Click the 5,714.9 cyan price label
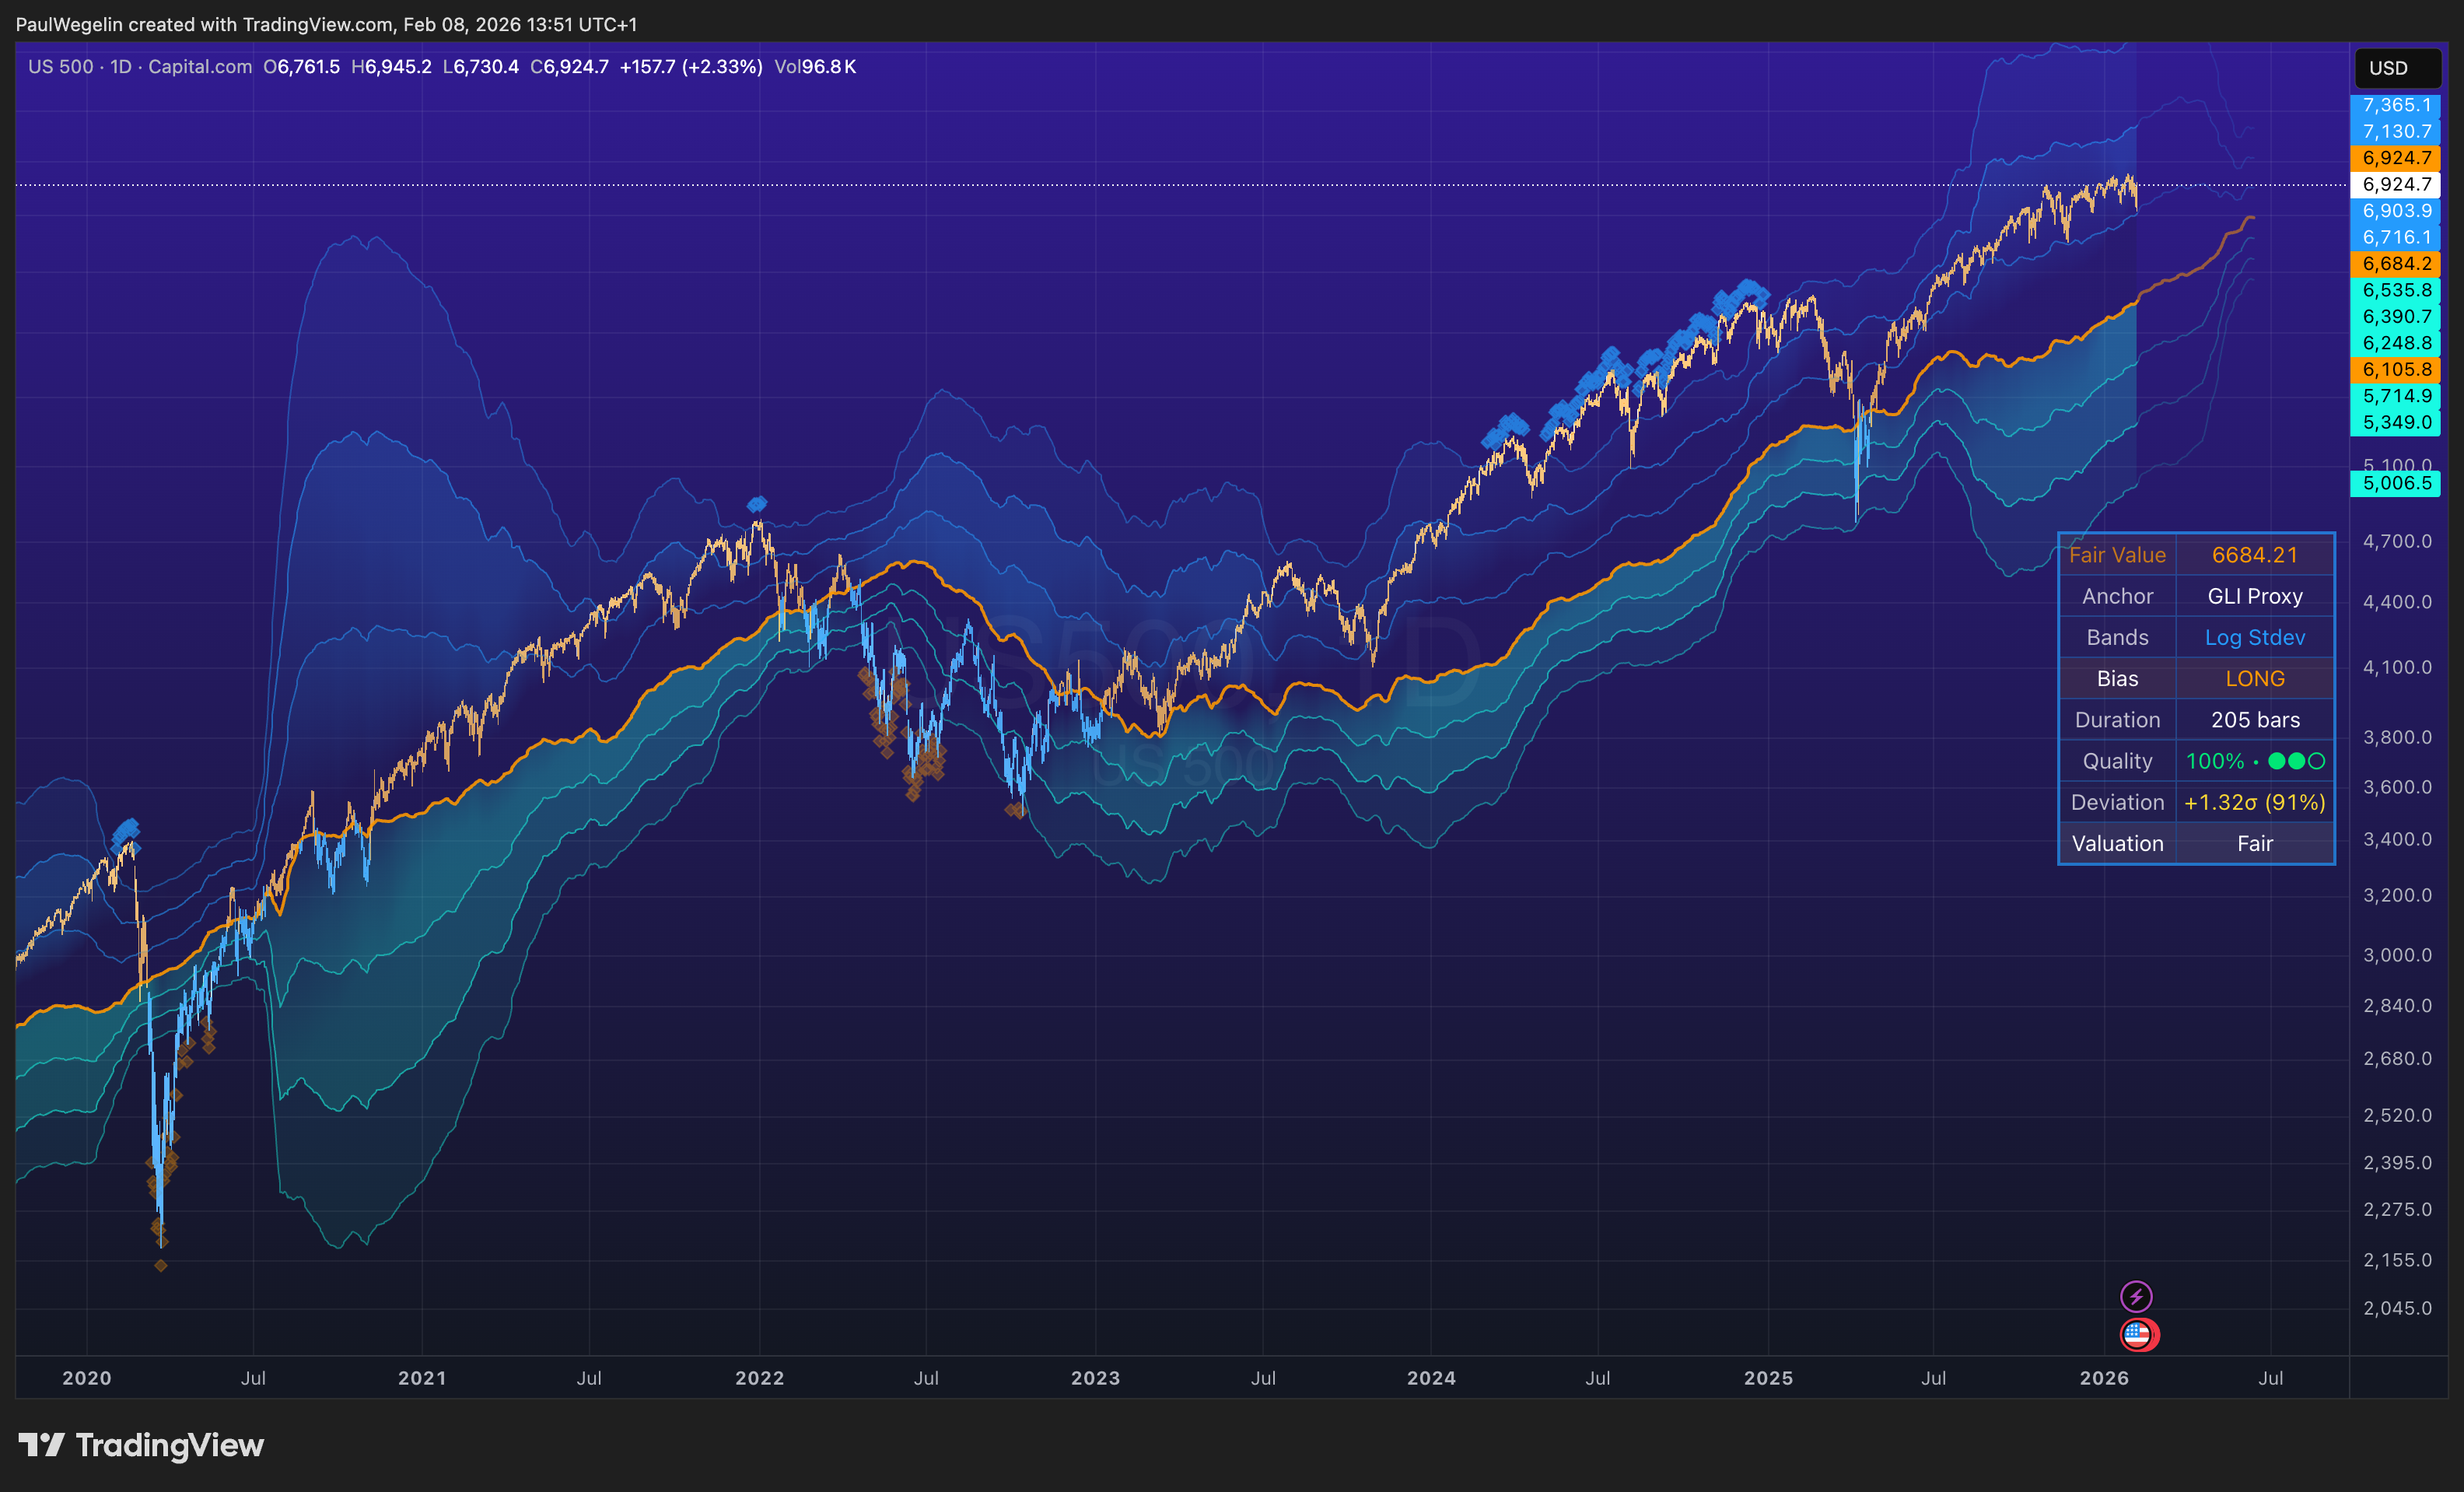Screen dimensions: 2464x1492 click(x=2395, y=396)
